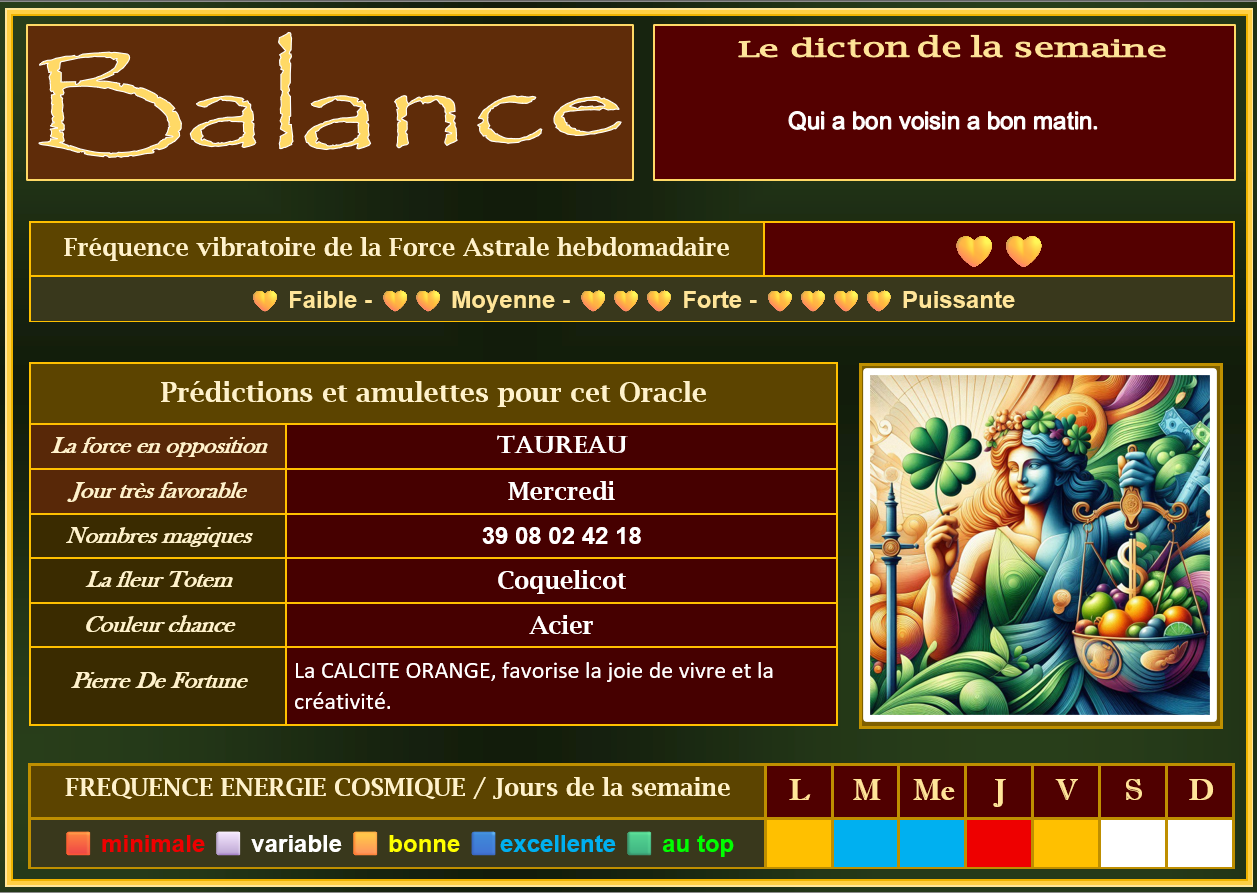Click the blue excellente legend square

[483, 844]
